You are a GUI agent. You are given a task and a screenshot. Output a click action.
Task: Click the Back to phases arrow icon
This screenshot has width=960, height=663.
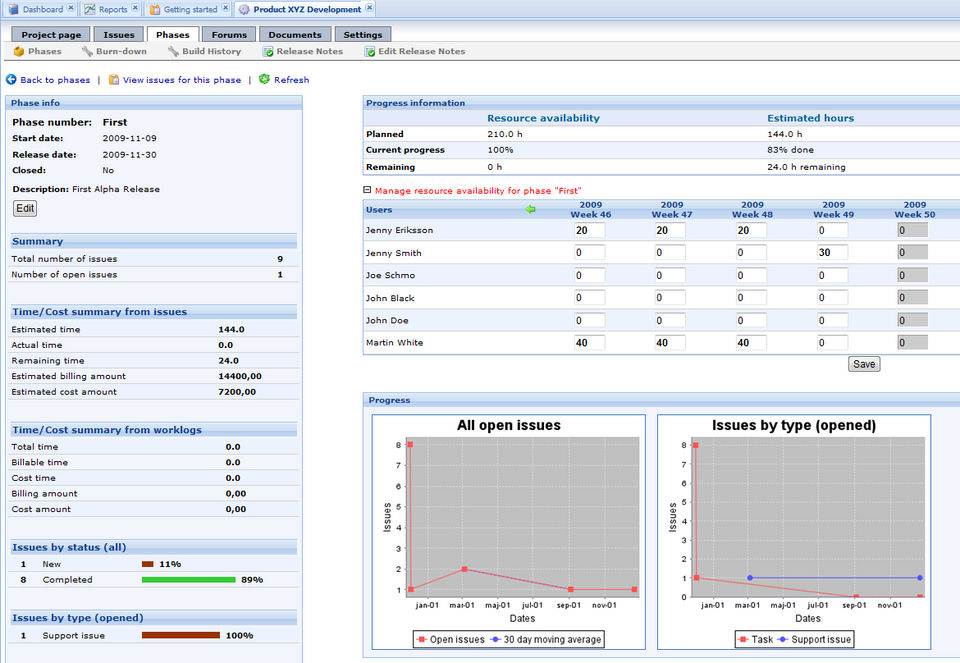pyautogui.click(x=11, y=80)
